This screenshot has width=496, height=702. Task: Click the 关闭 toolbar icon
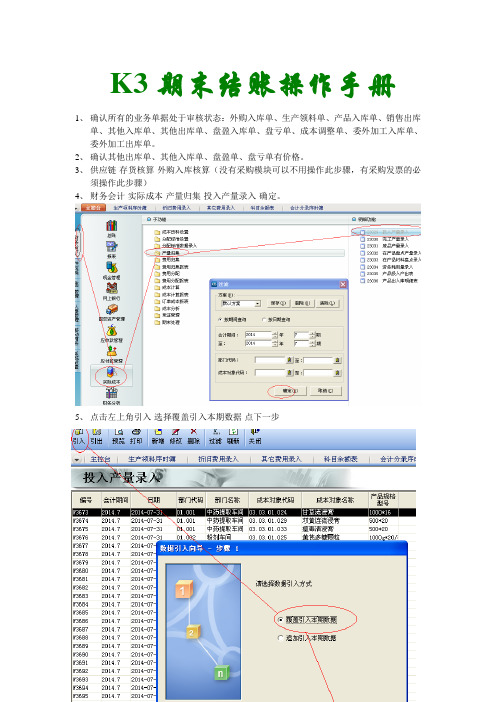tap(255, 437)
